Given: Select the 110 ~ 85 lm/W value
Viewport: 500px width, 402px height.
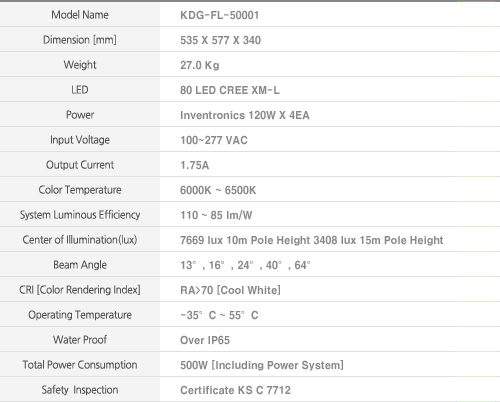Looking at the screenshot, I should pos(216,215).
